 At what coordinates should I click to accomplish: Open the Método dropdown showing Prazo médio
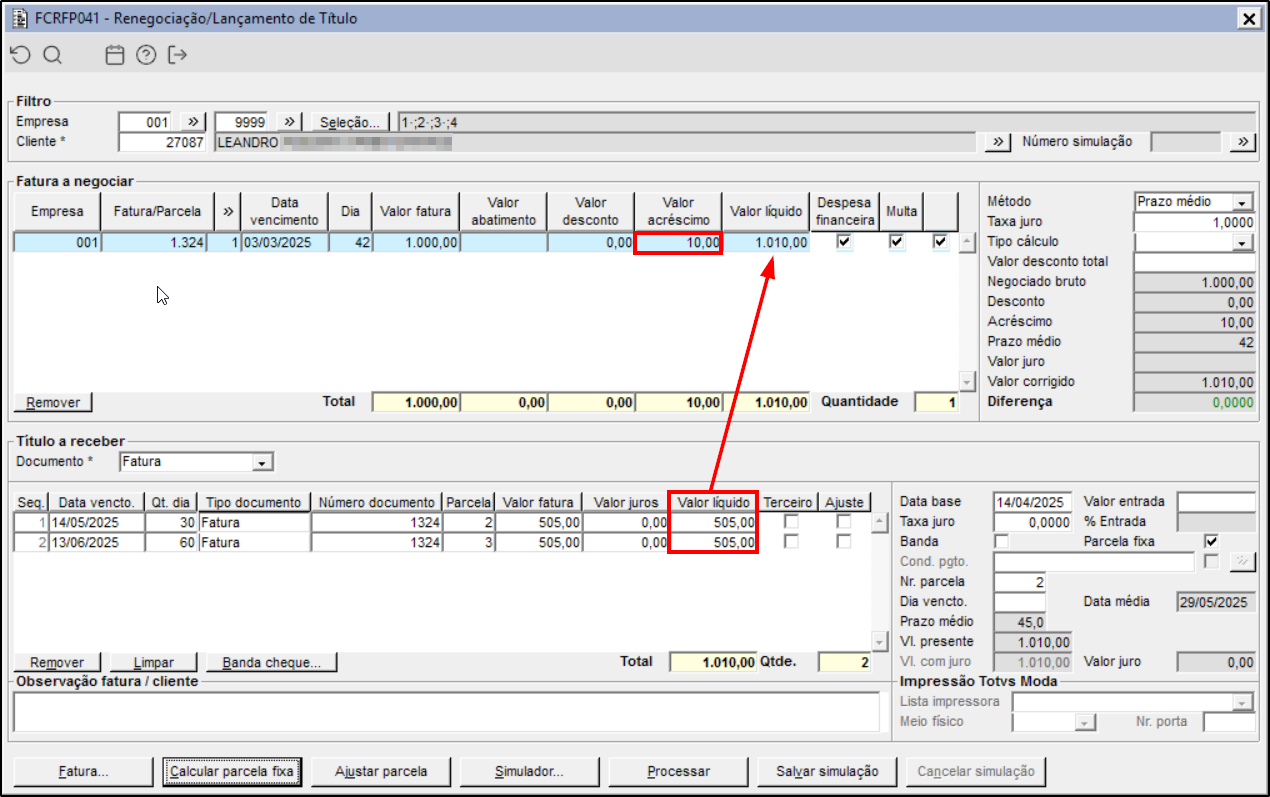coord(1243,202)
